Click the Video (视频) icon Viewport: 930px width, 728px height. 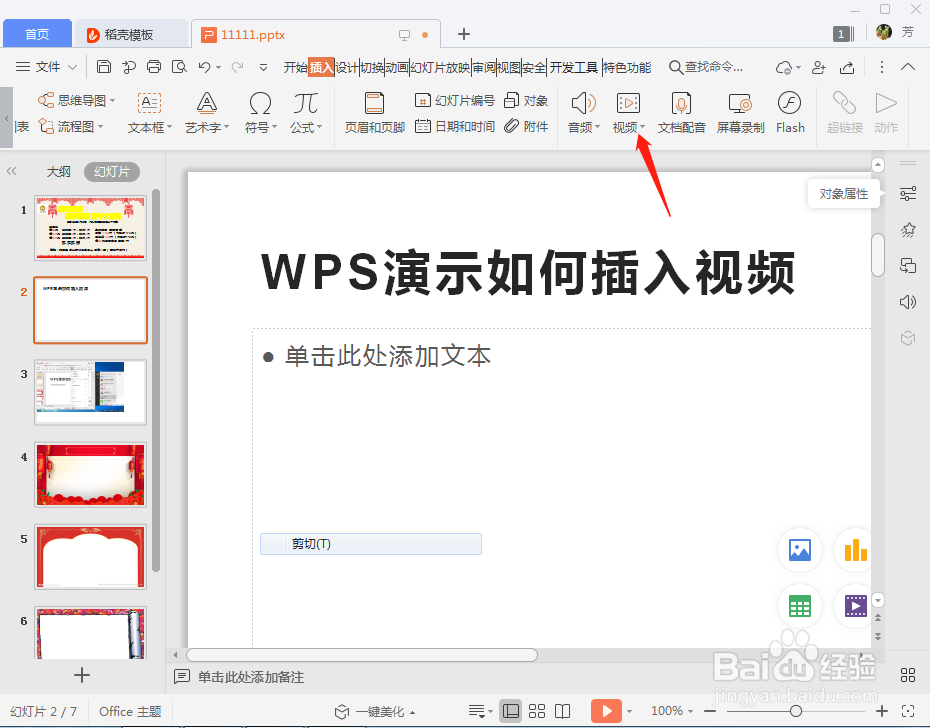[628, 103]
